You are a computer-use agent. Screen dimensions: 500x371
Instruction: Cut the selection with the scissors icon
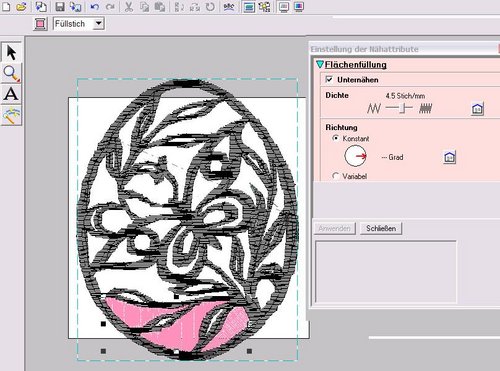tap(129, 7)
